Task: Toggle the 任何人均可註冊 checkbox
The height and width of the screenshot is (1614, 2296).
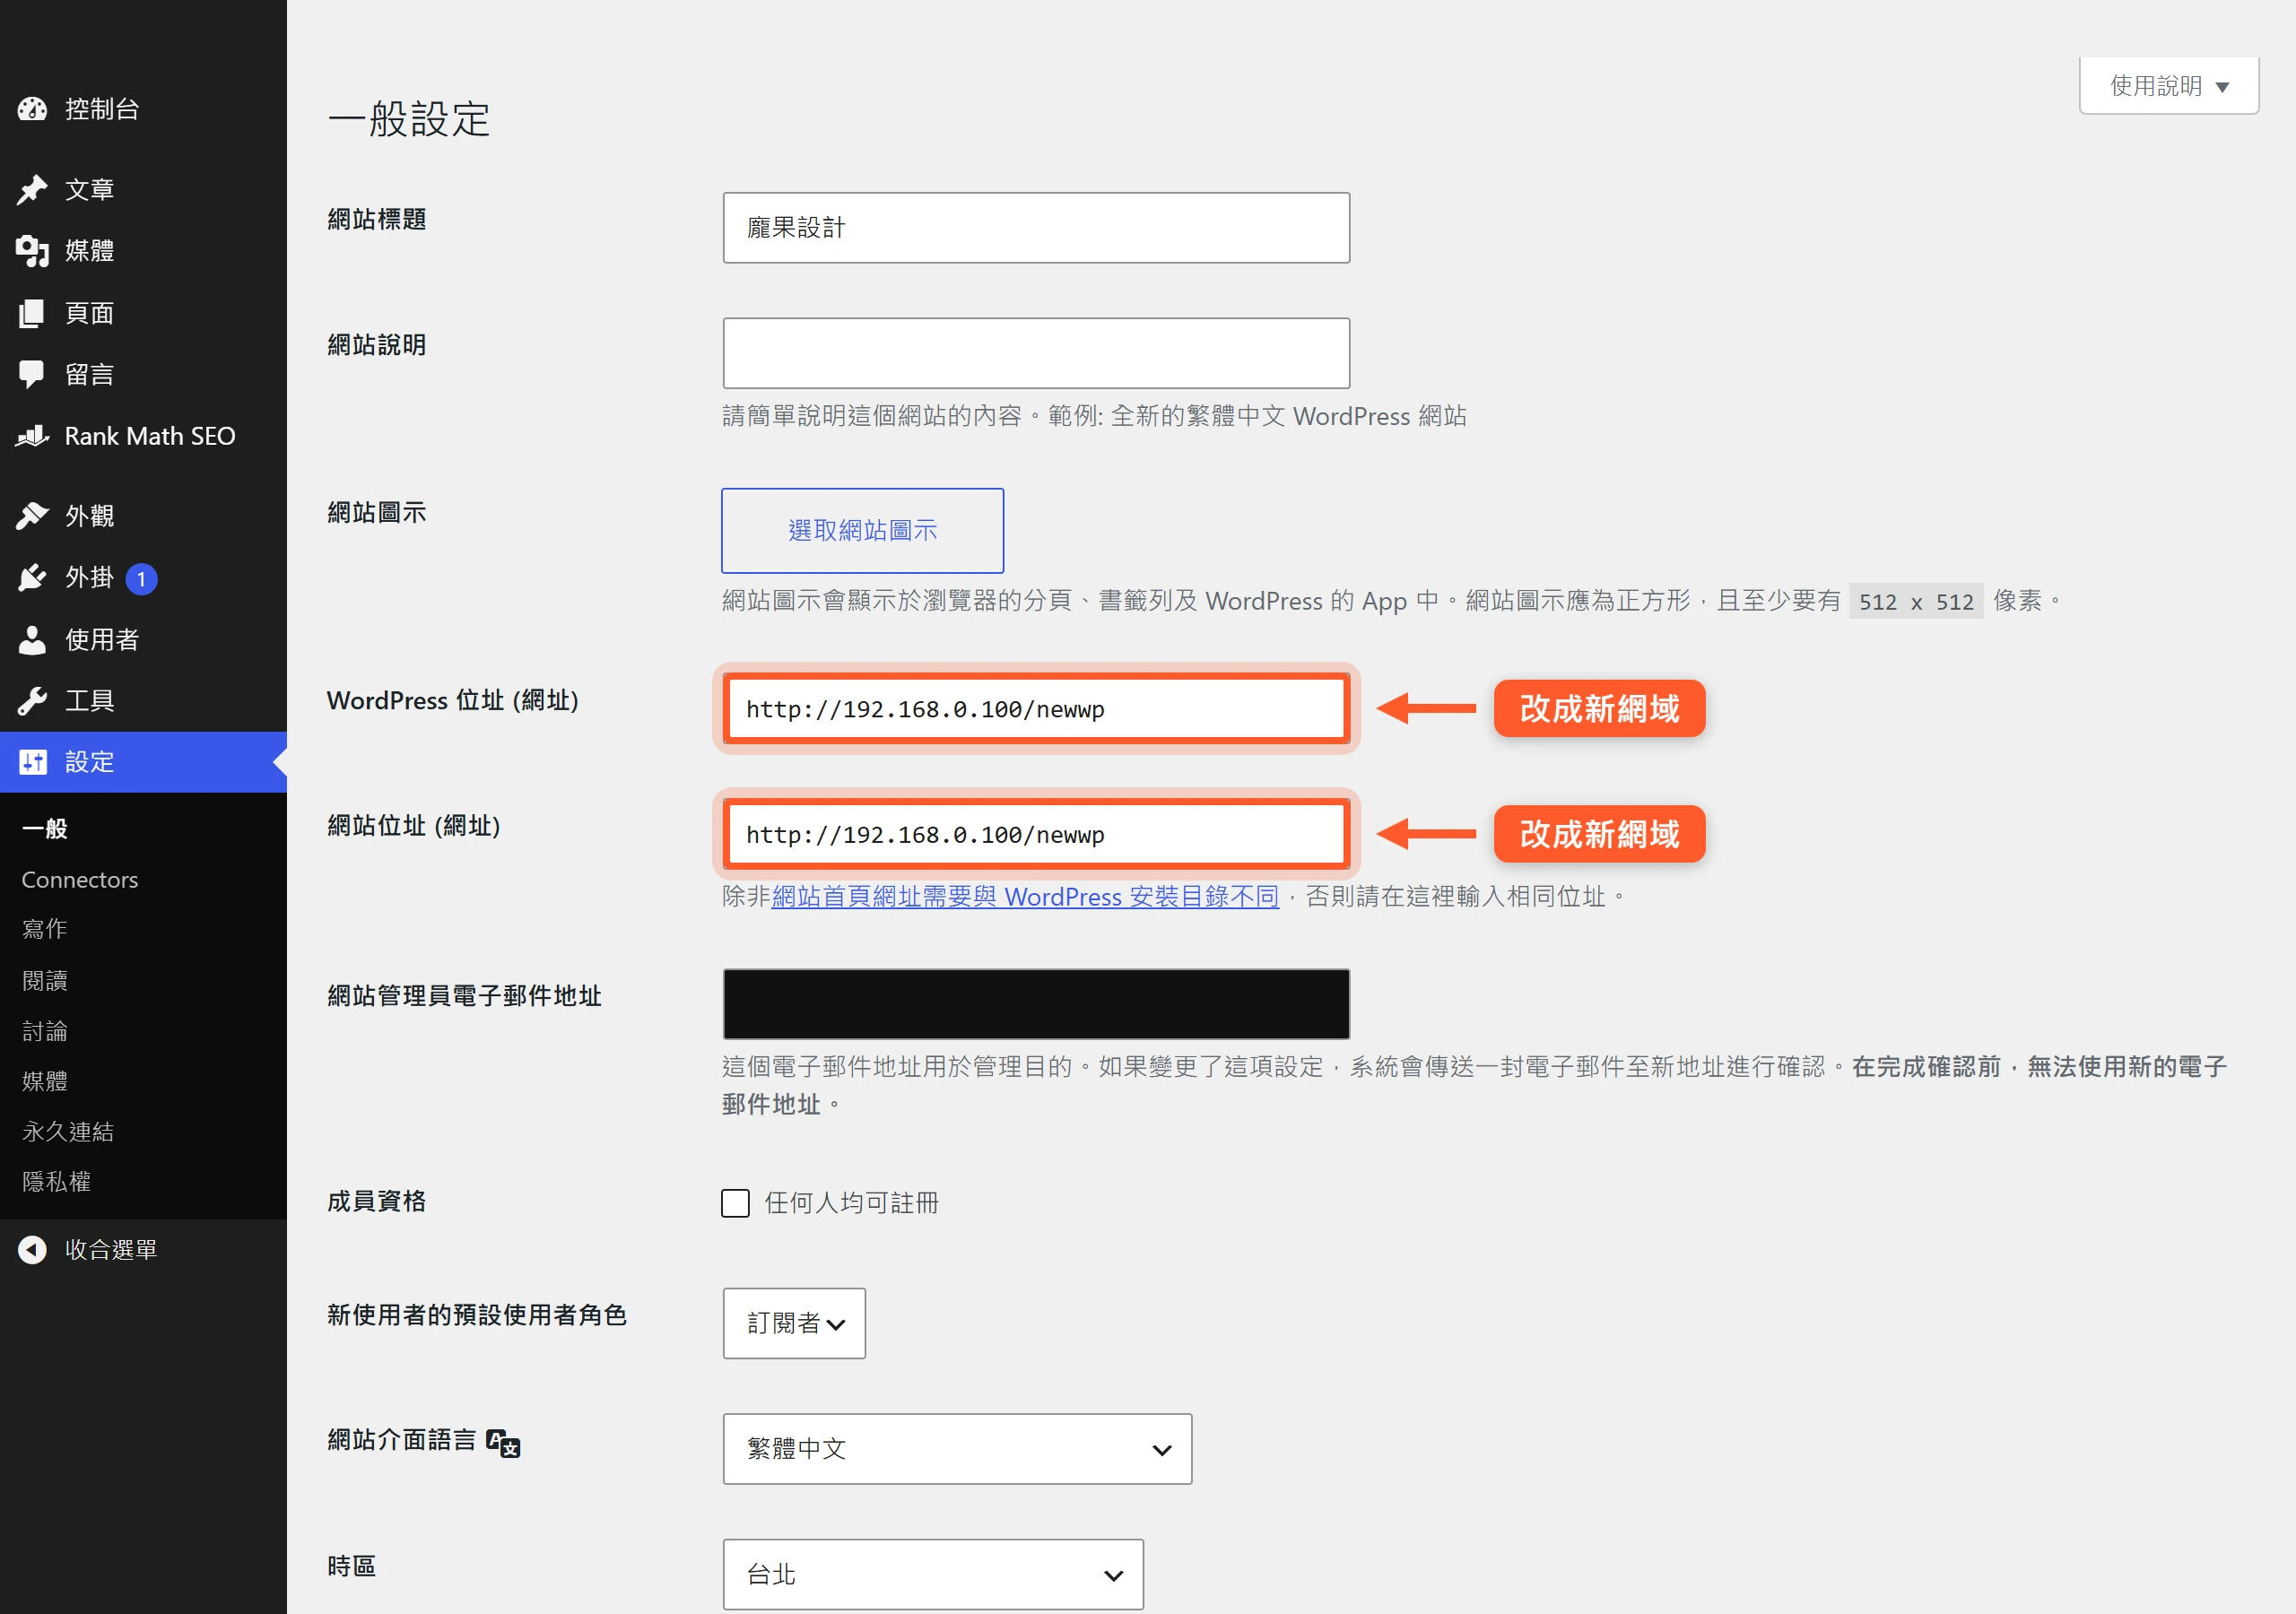Action: 735,1203
